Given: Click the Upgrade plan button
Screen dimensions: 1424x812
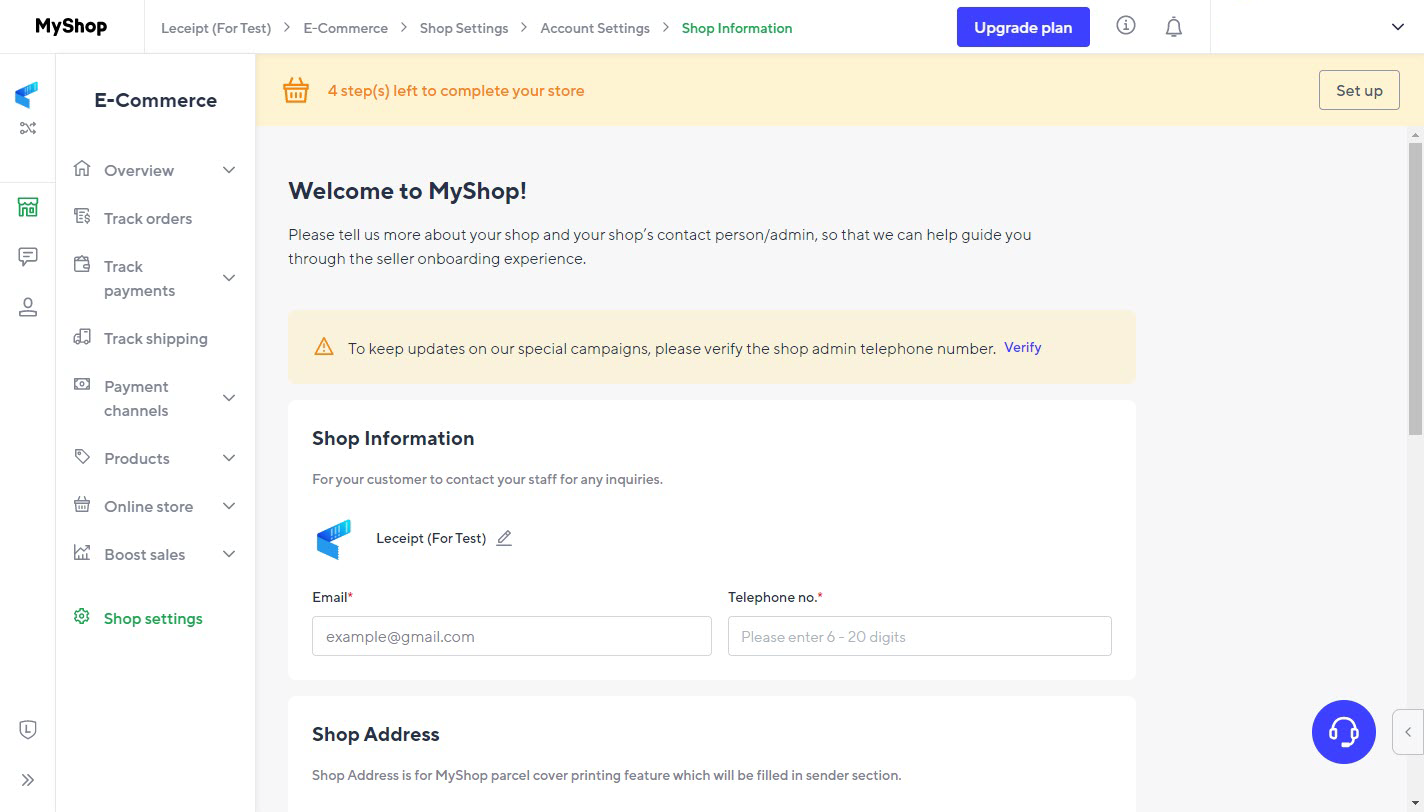Looking at the screenshot, I should point(1022,28).
